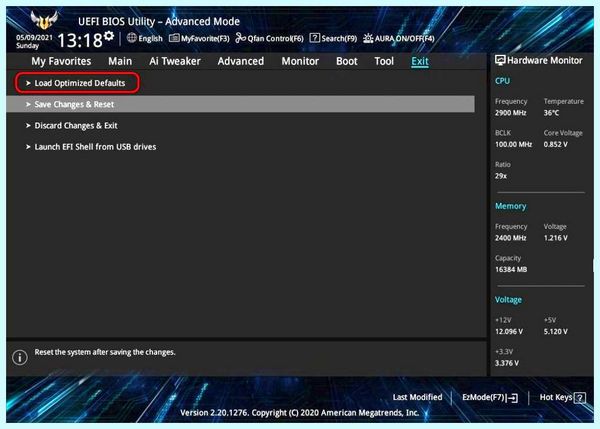Click the arrow beside Discard Changes & Exit
The image size is (600, 429).
(x=28, y=126)
